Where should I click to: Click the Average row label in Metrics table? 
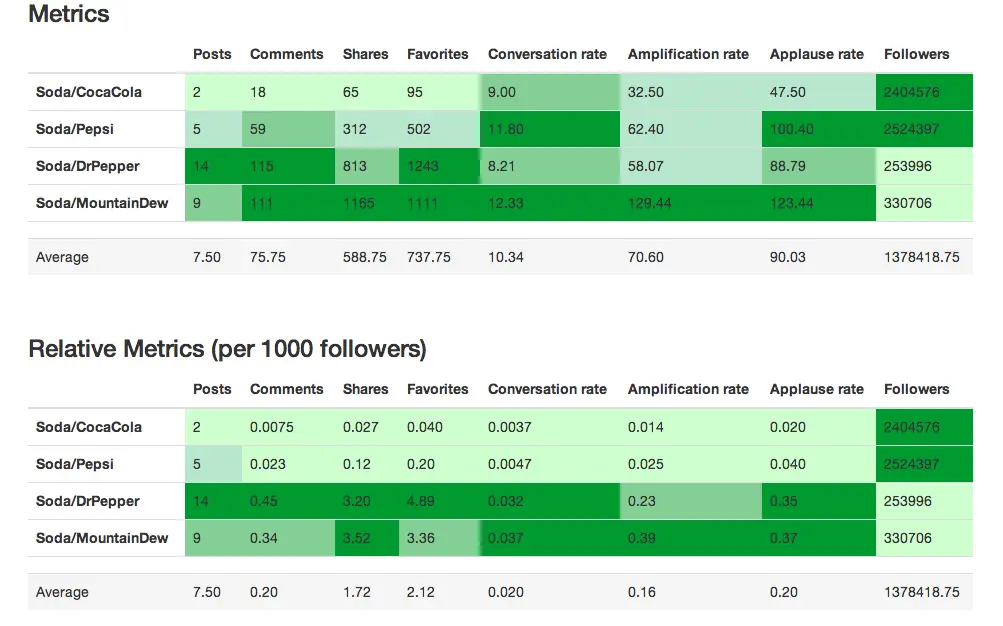pos(62,257)
